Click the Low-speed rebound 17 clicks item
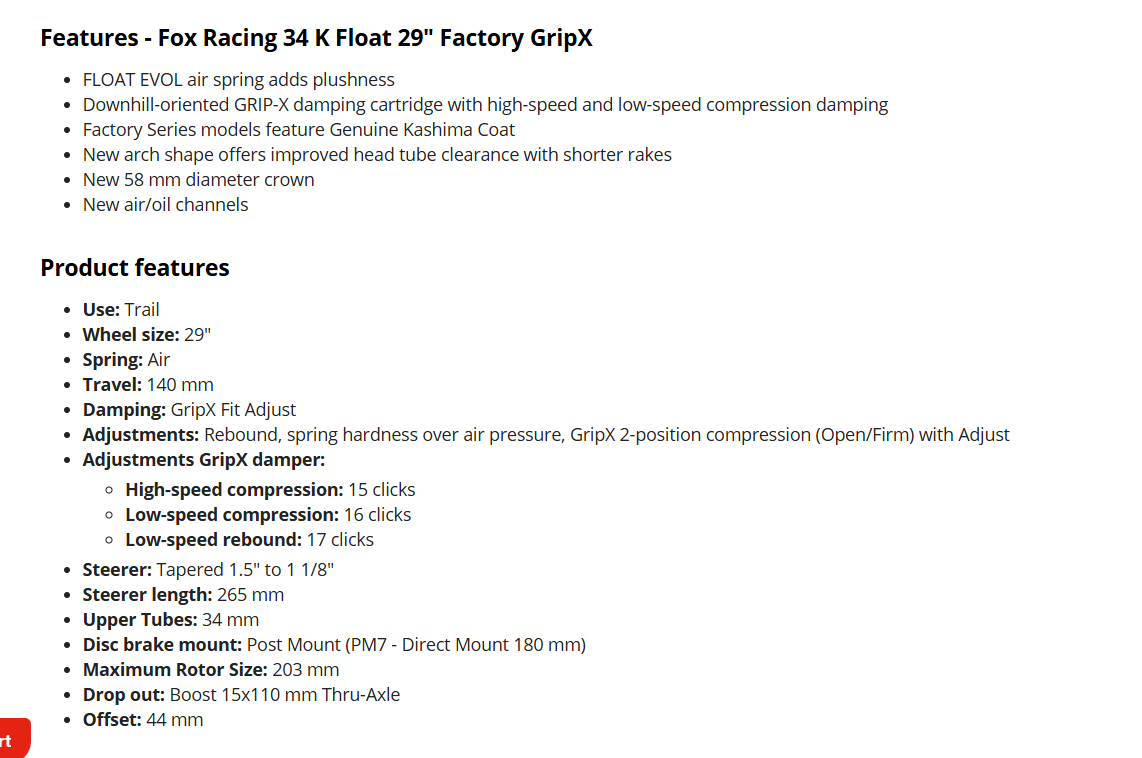This screenshot has width=1142, height=758. click(249, 540)
